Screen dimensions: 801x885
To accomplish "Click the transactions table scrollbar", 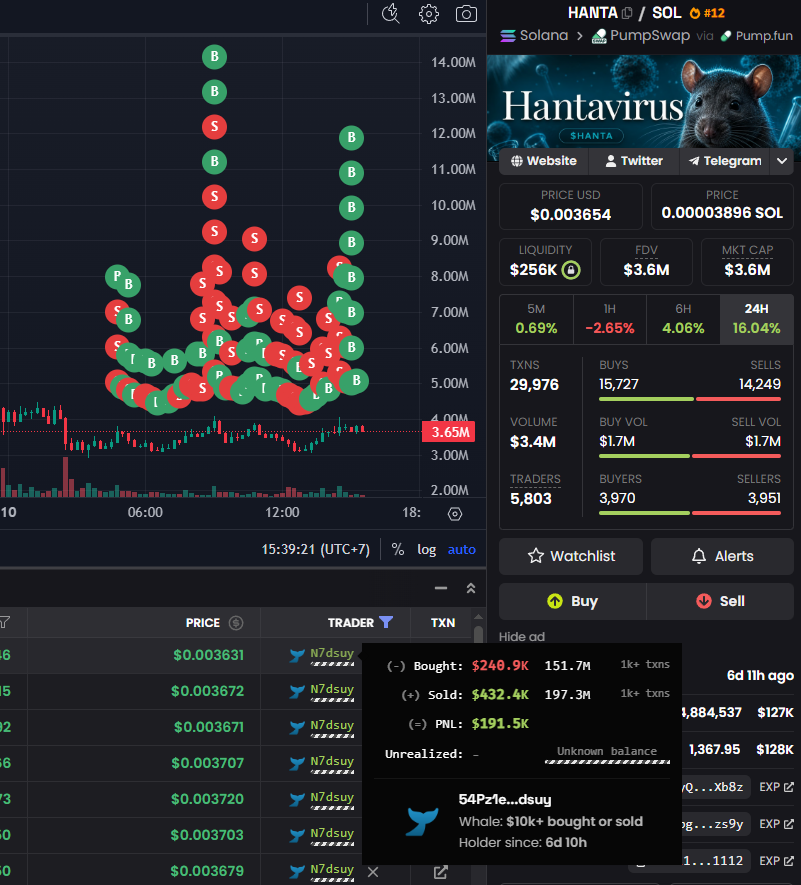I will 479,634.
